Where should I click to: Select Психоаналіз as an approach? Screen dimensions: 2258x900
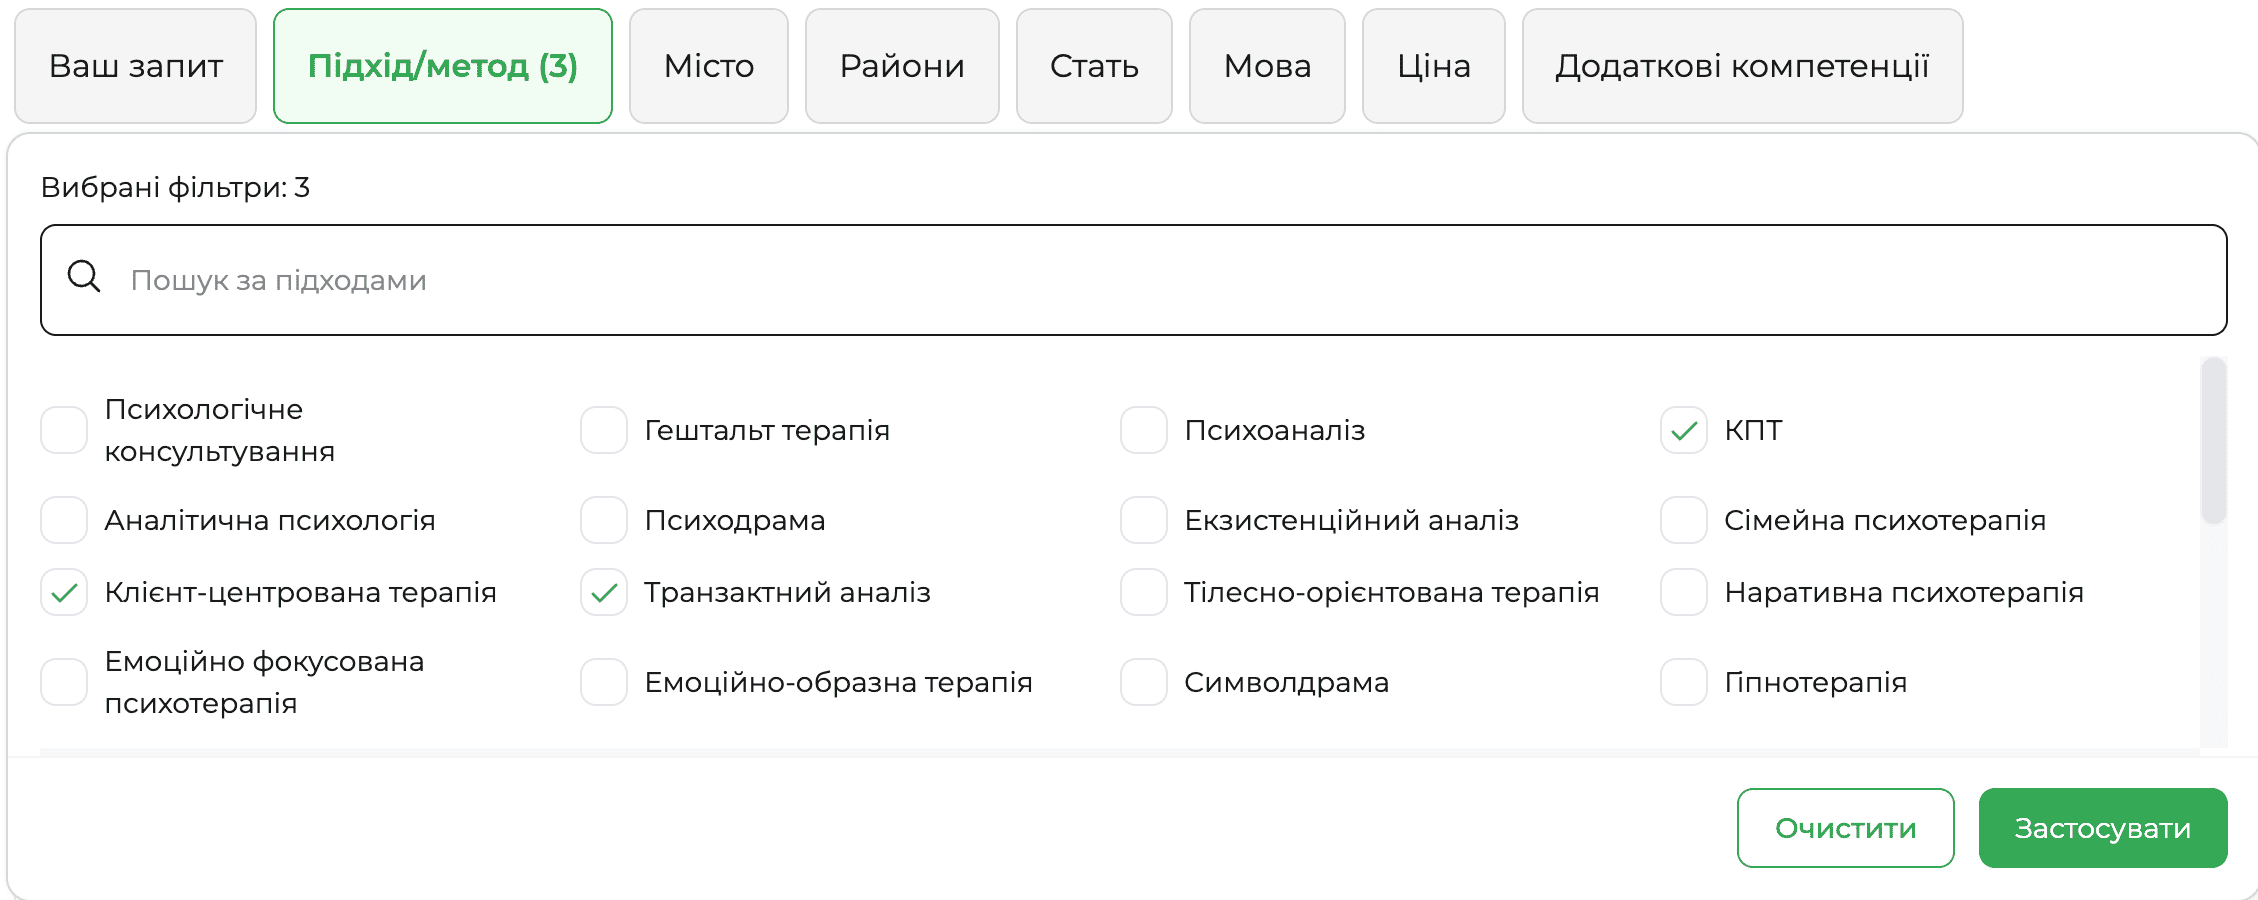point(1142,430)
